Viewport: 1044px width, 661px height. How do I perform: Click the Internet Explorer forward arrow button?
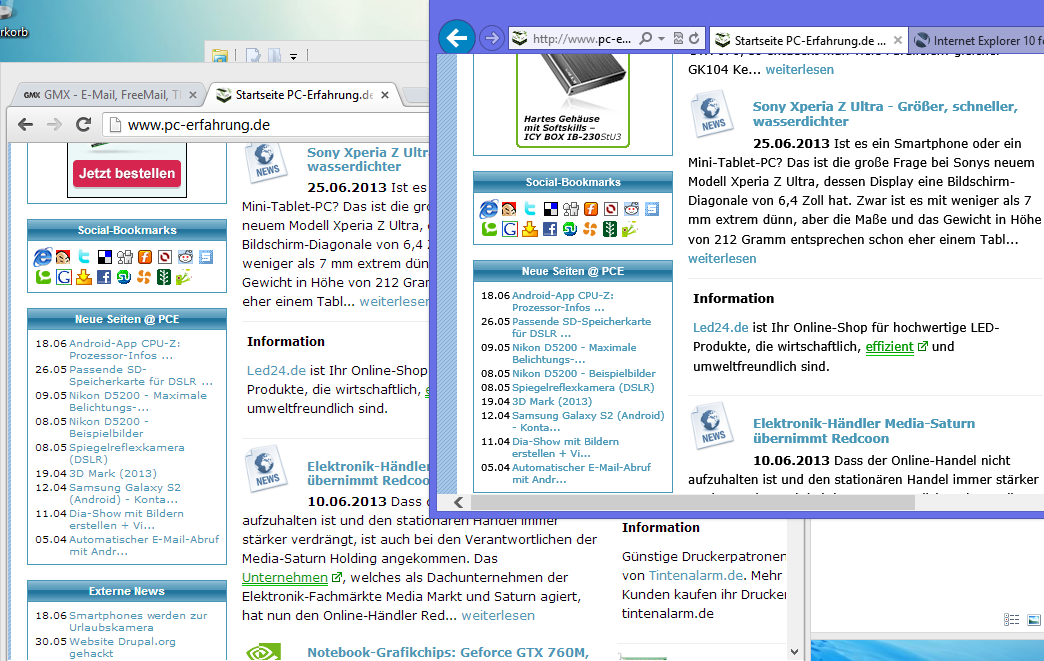pos(491,39)
